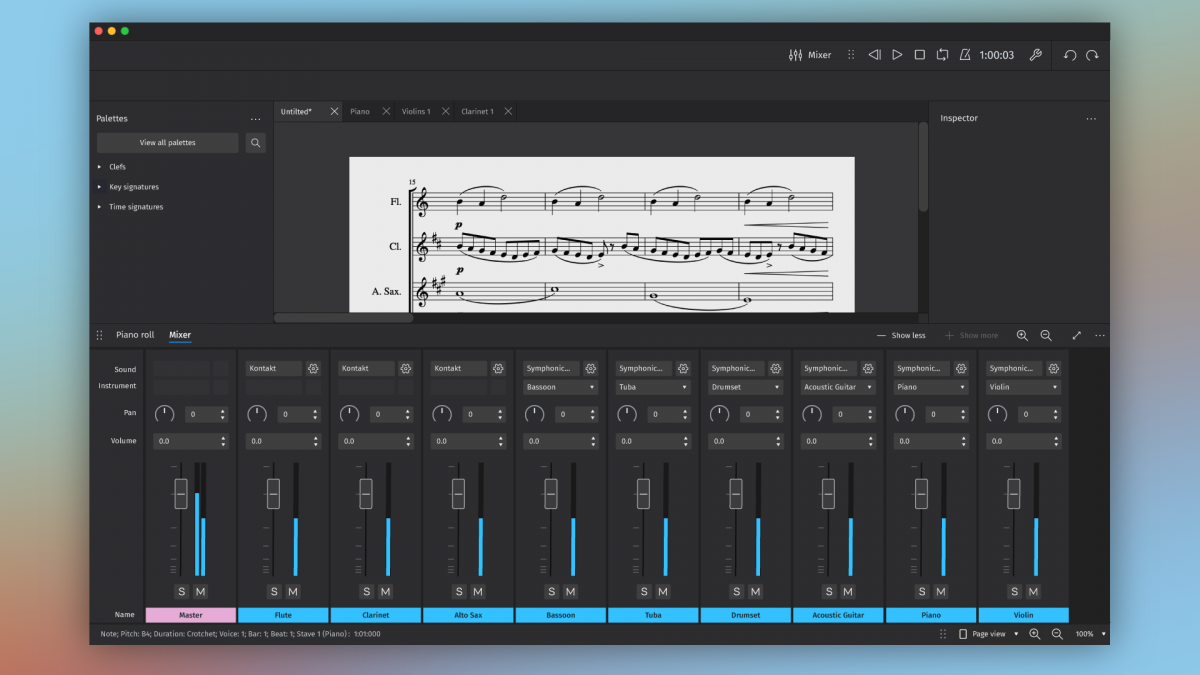
Task: Click the Tuba volume fader handle
Action: [x=643, y=493]
